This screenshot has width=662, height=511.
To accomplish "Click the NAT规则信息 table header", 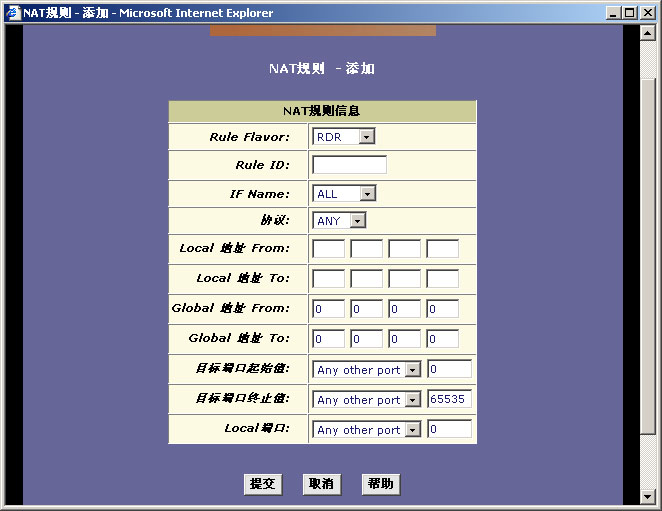I will (322, 111).
